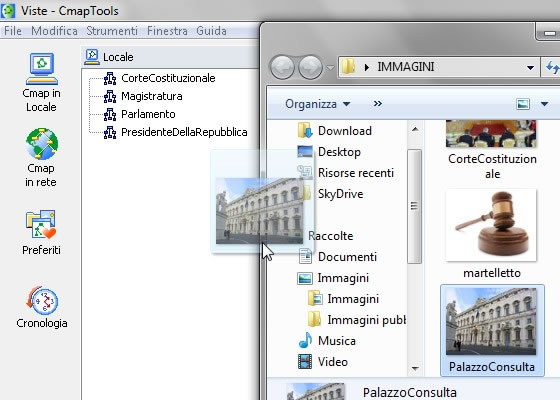
Task: Open the Cmap in rete view
Action: 41,158
